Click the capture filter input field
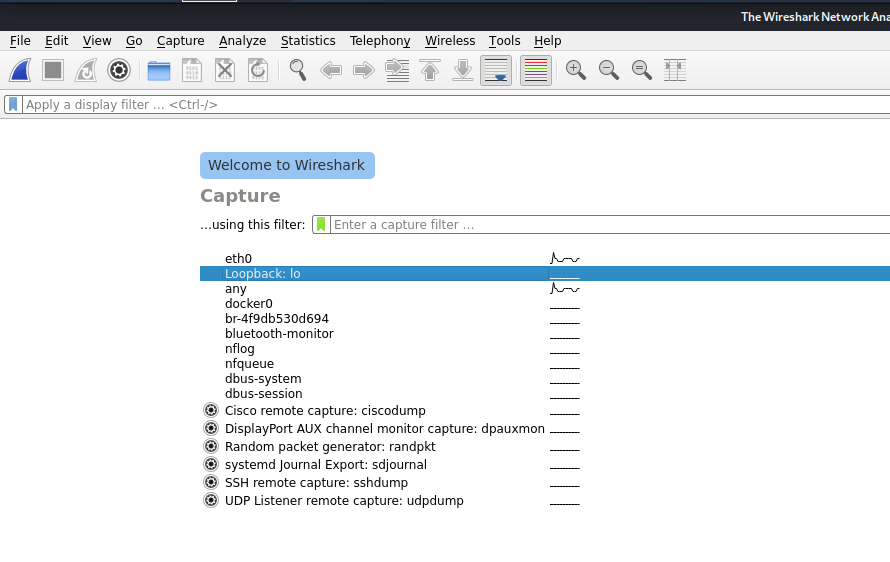This screenshot has width=890, height=562. pos(600,225)
